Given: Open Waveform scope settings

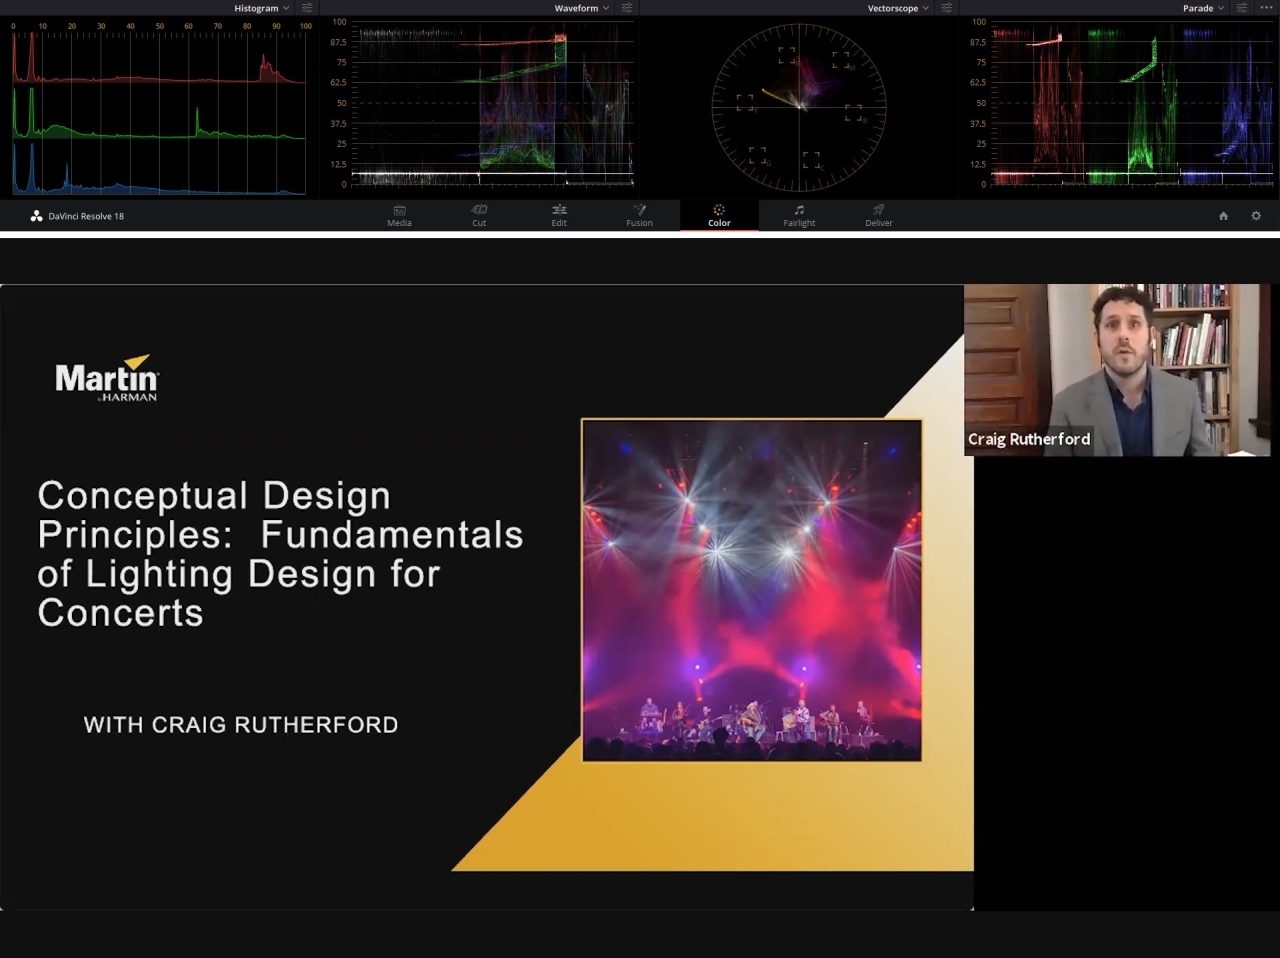Looking at the screenshot, I should 627,8.
